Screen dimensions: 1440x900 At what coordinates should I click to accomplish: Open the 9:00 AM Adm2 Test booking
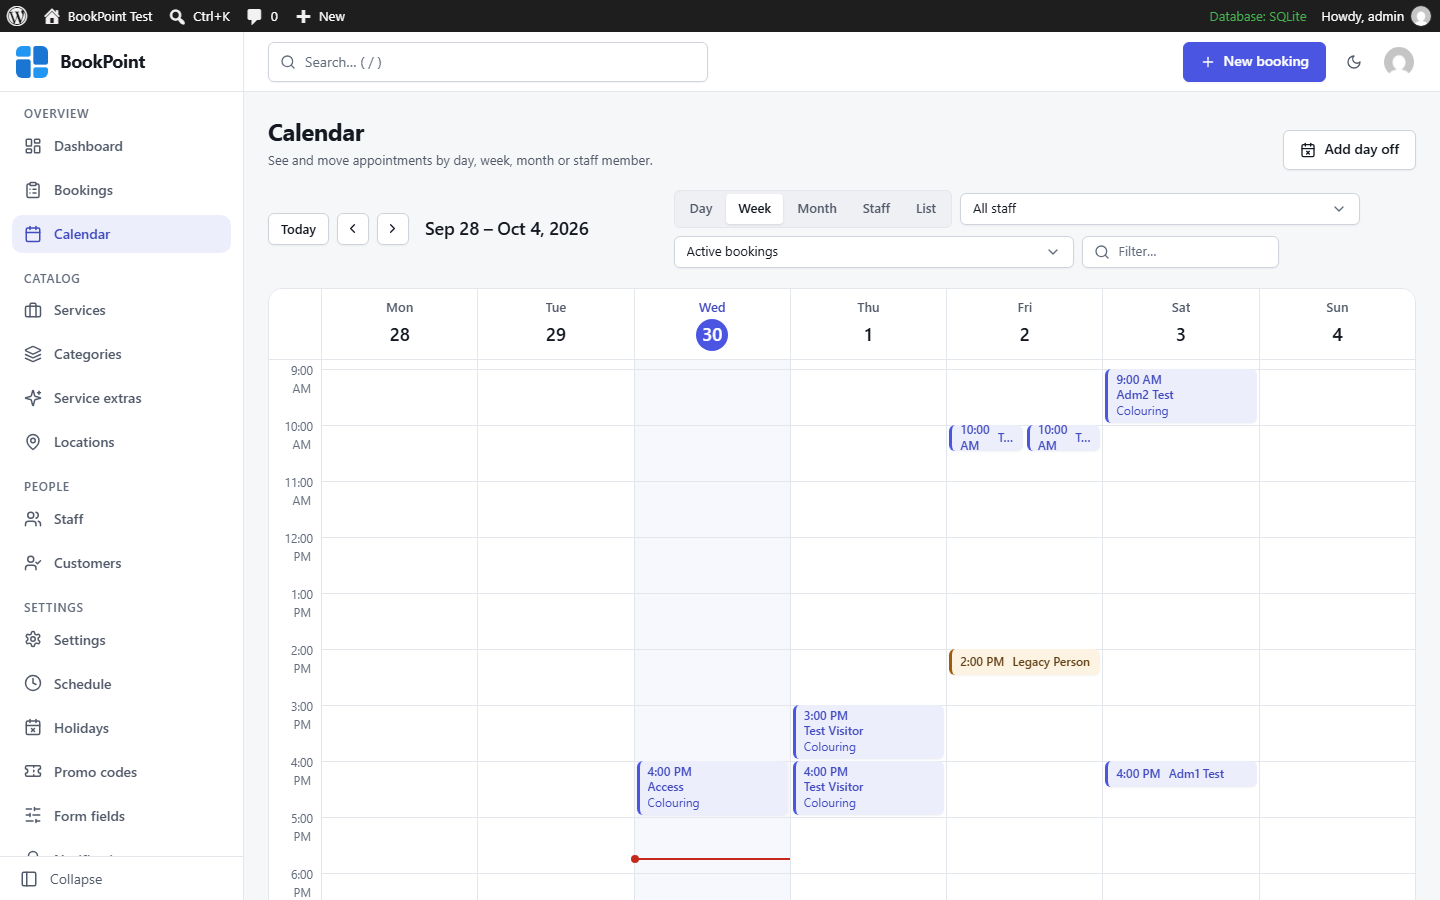pyautogui.click(x=1181, y=396)
